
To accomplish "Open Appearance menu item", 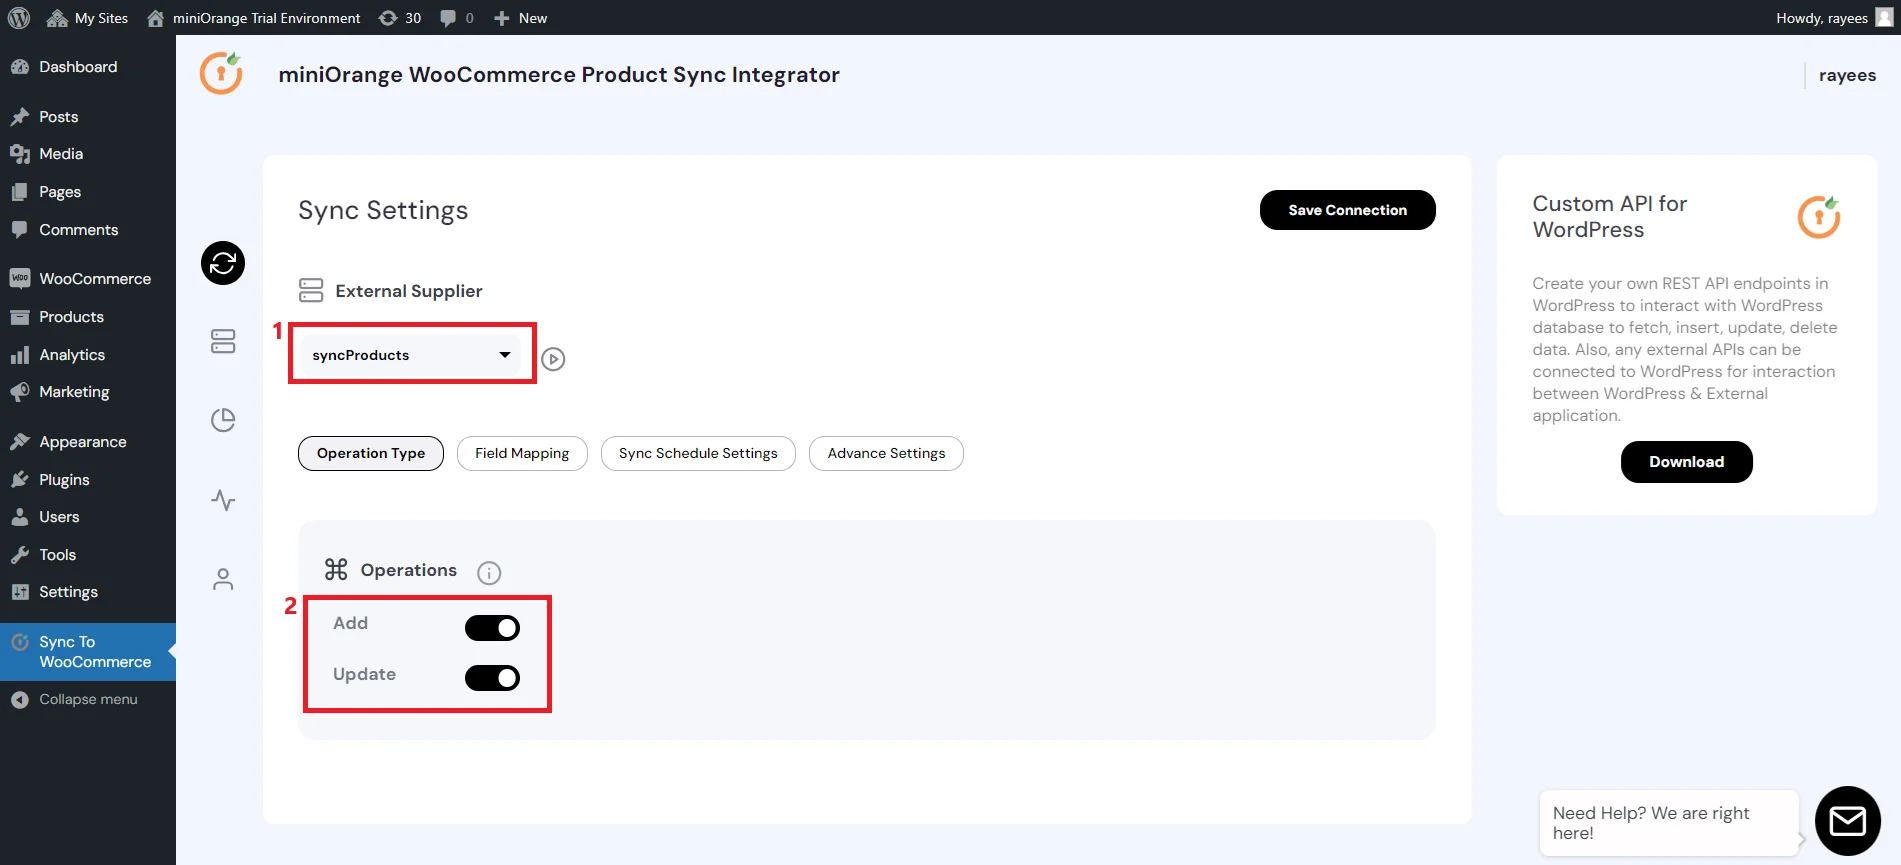I will (88, 442).
